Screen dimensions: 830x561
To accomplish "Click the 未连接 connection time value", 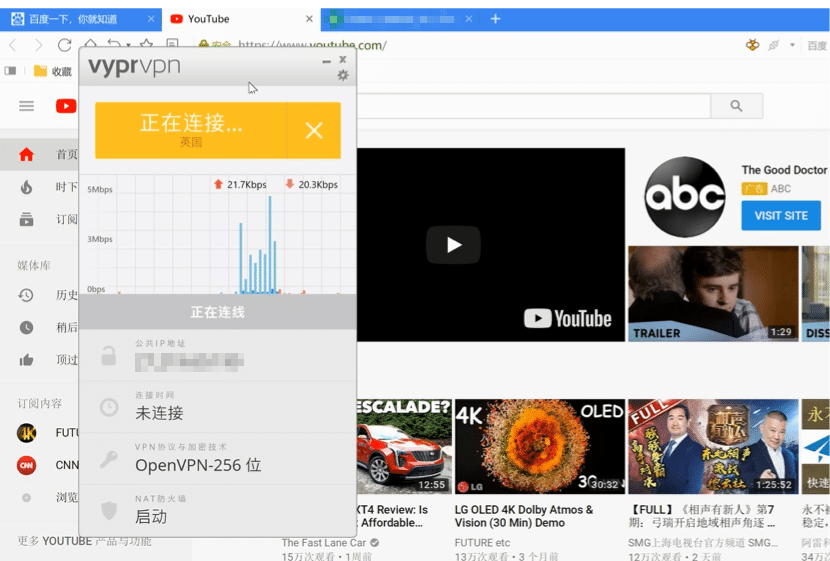I will click(159, 413).
